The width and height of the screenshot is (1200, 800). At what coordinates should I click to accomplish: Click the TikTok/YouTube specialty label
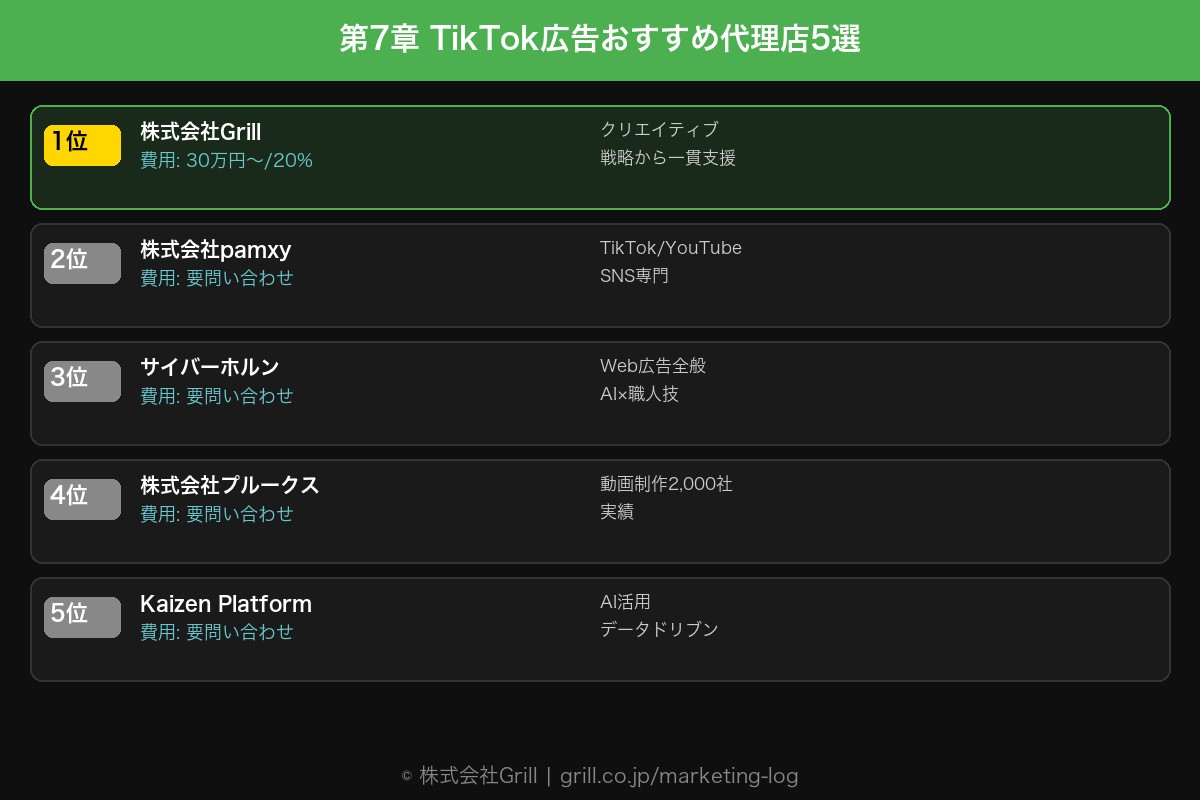point(671,247)
